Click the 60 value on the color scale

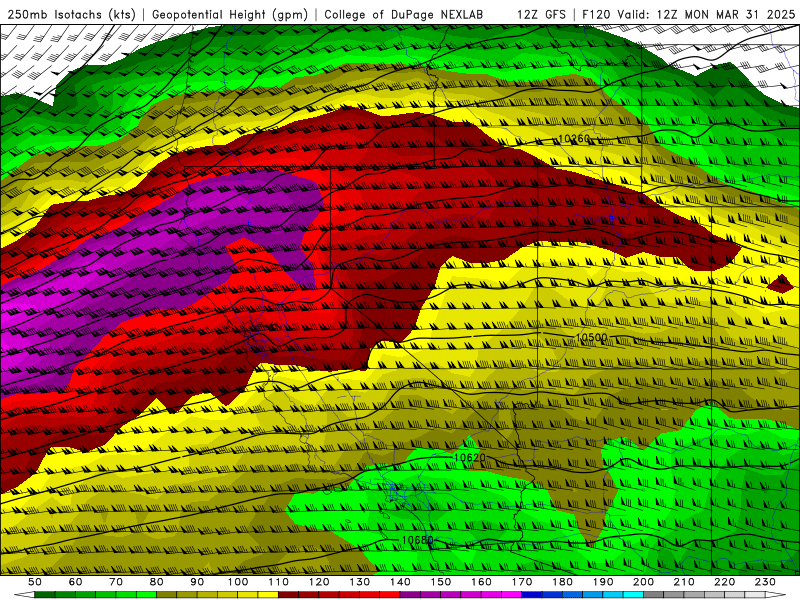point(76,582)
